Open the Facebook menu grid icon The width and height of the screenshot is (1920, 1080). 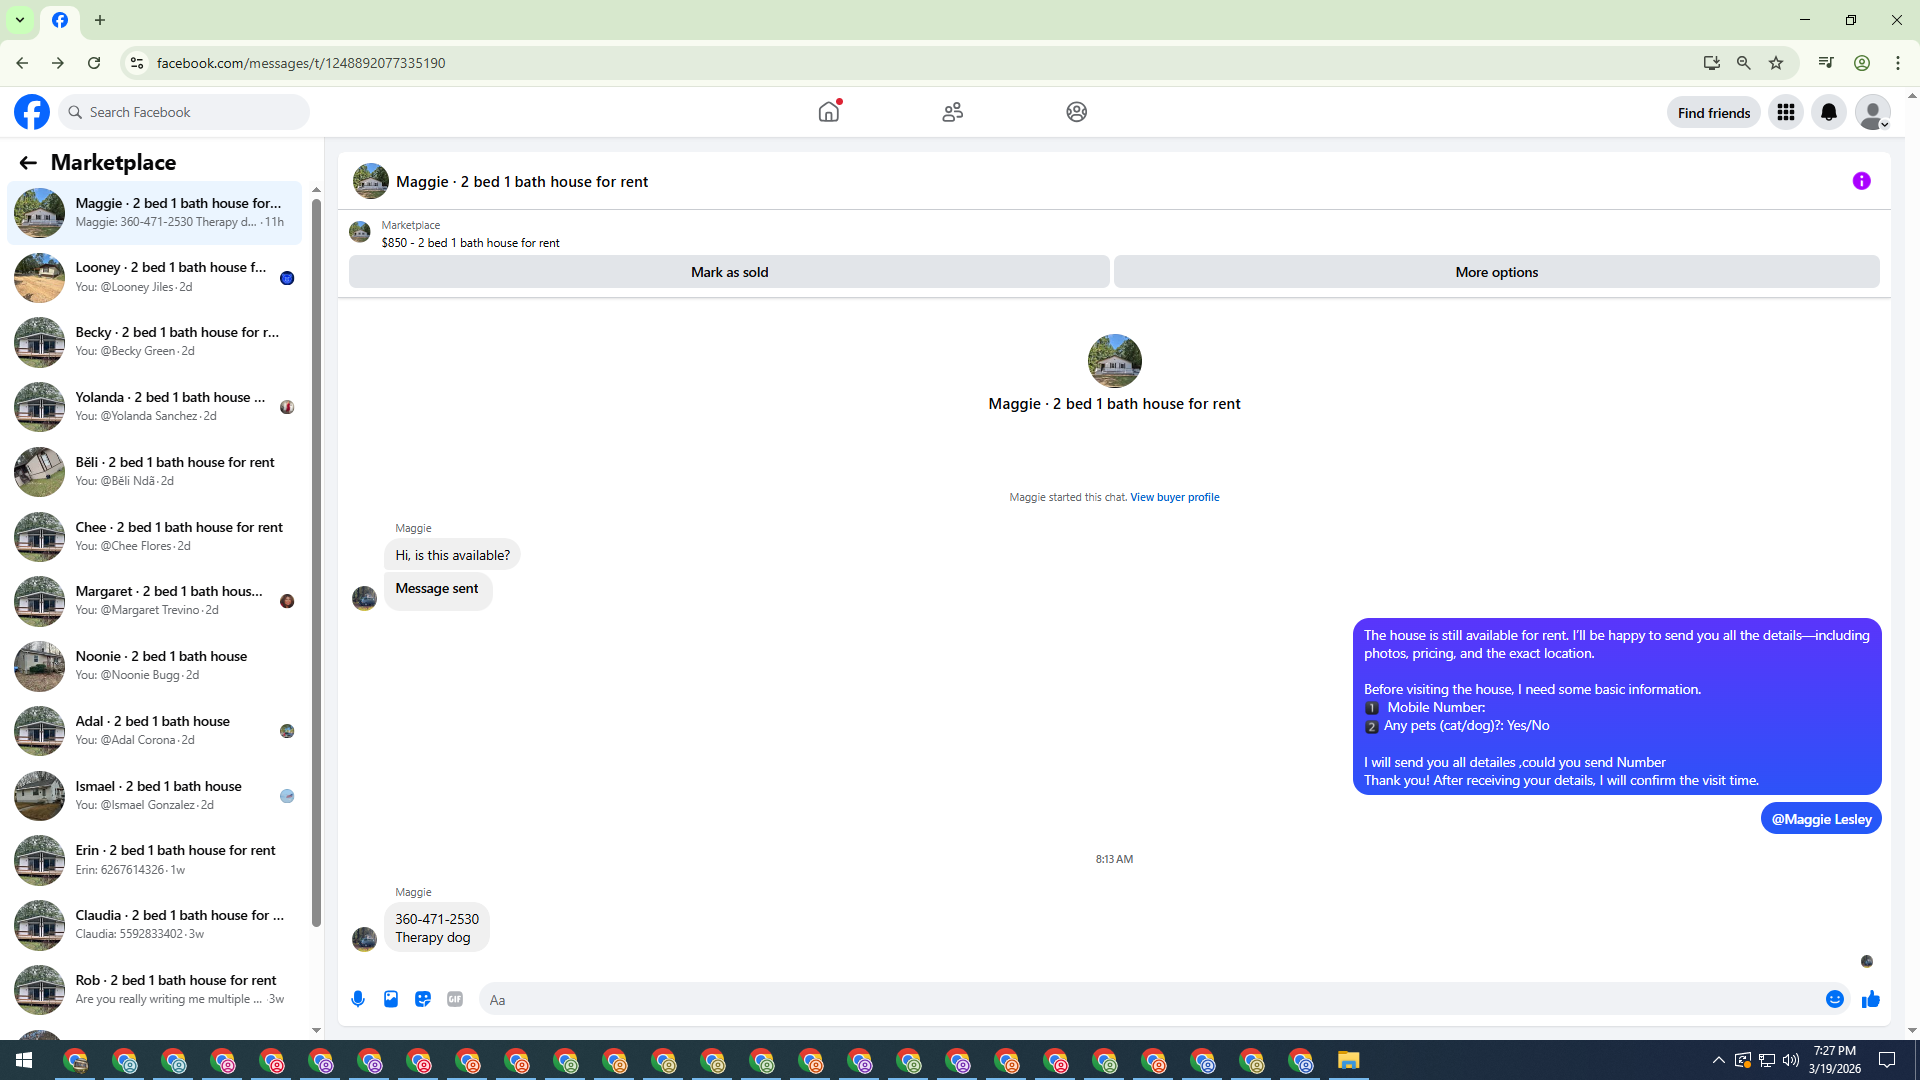(1785, 112)
